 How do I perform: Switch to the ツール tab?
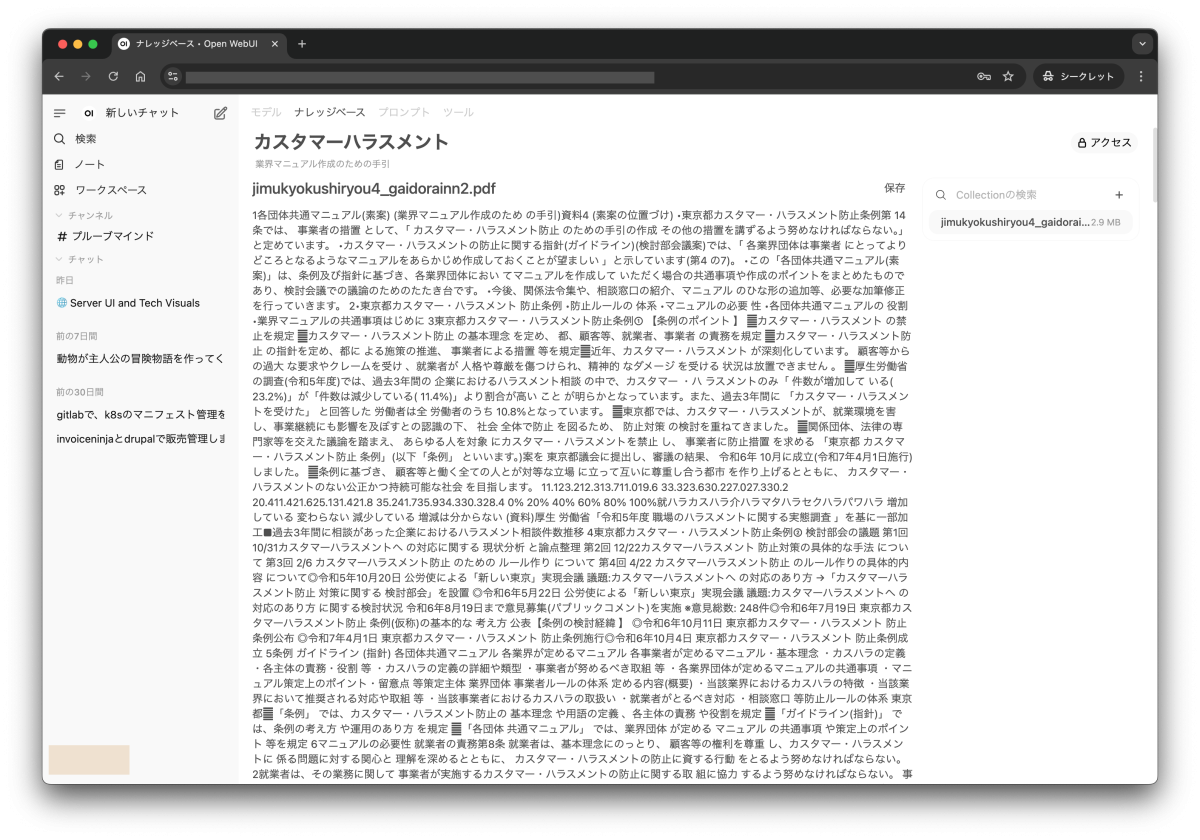tap(458, 112)
